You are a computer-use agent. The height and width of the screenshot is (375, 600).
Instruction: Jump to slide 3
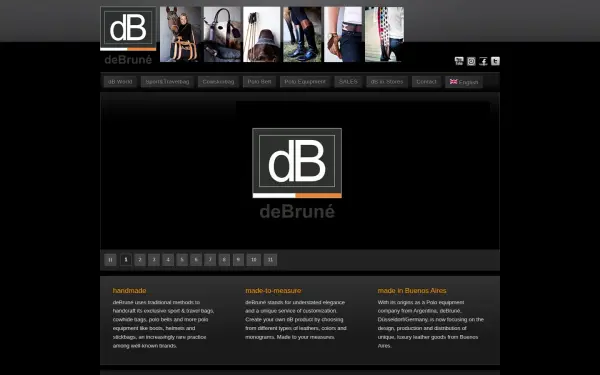click(x=154, y=260)
